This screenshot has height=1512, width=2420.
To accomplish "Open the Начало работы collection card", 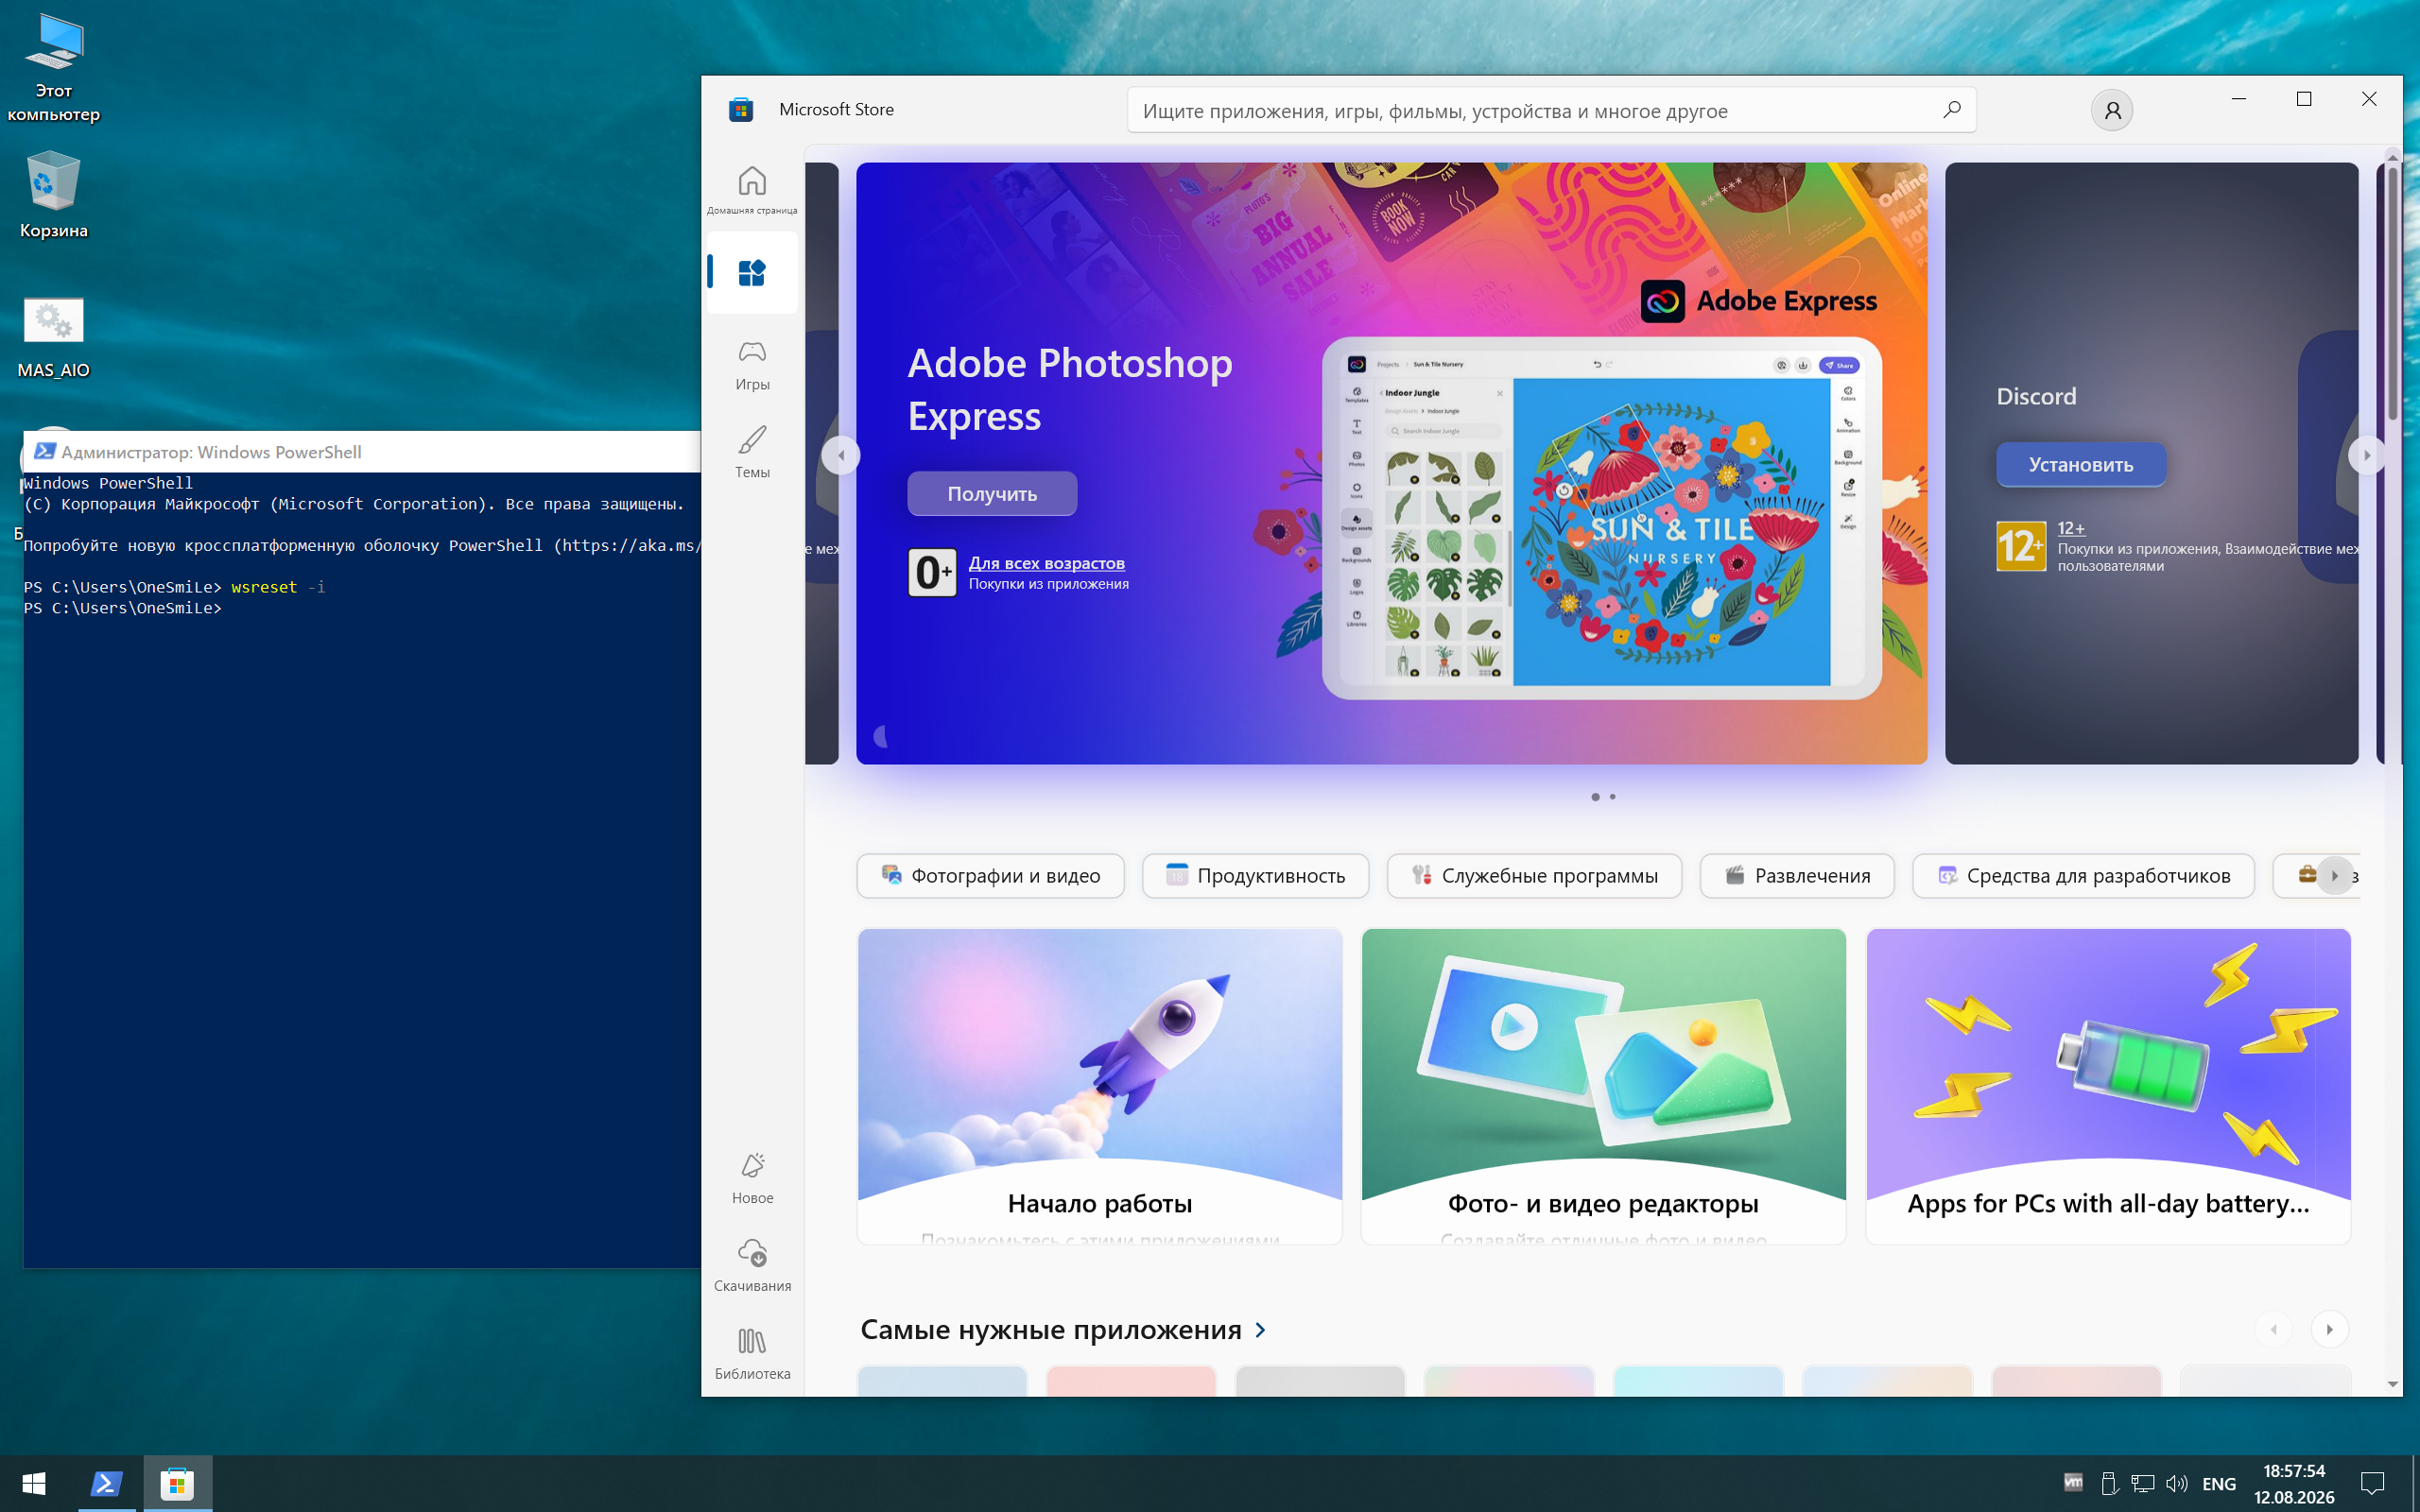I will click(1100, 1086).
